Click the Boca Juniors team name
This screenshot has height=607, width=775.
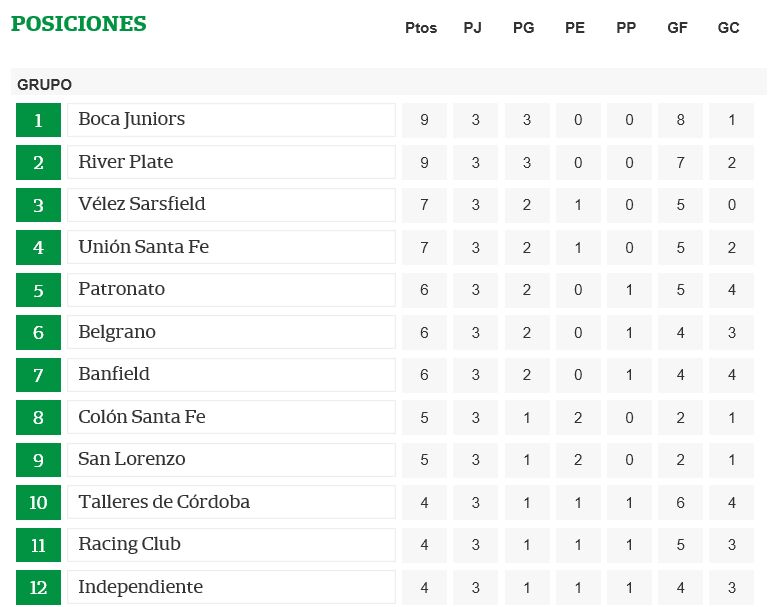[131, 119]
